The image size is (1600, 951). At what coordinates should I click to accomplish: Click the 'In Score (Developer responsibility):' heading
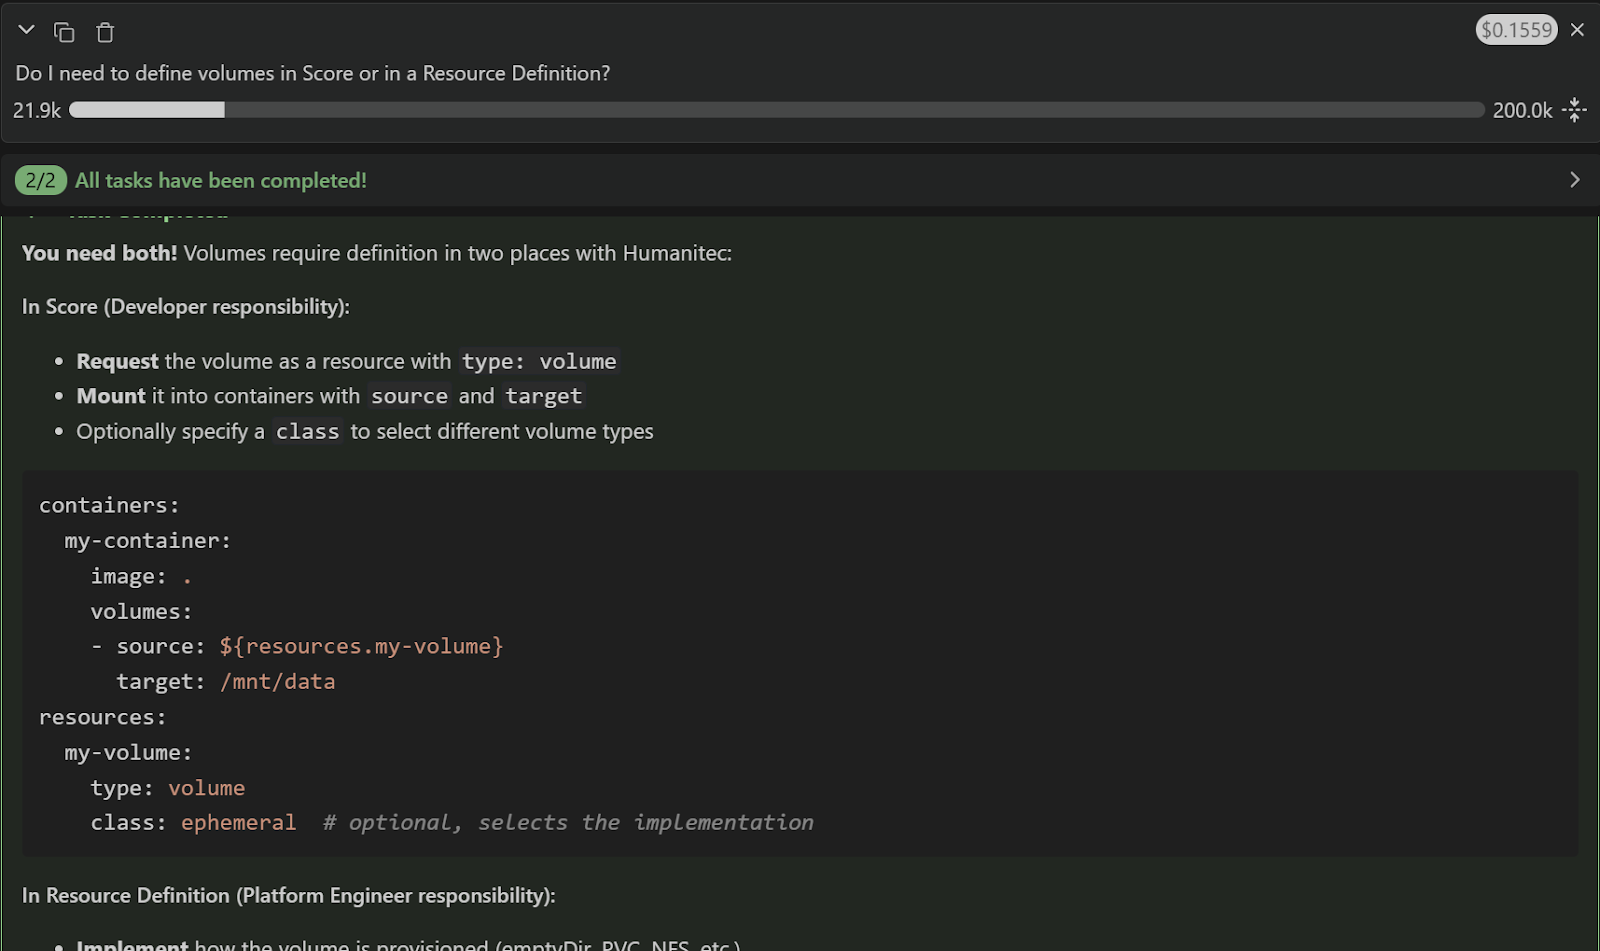[x=186, y=306]
